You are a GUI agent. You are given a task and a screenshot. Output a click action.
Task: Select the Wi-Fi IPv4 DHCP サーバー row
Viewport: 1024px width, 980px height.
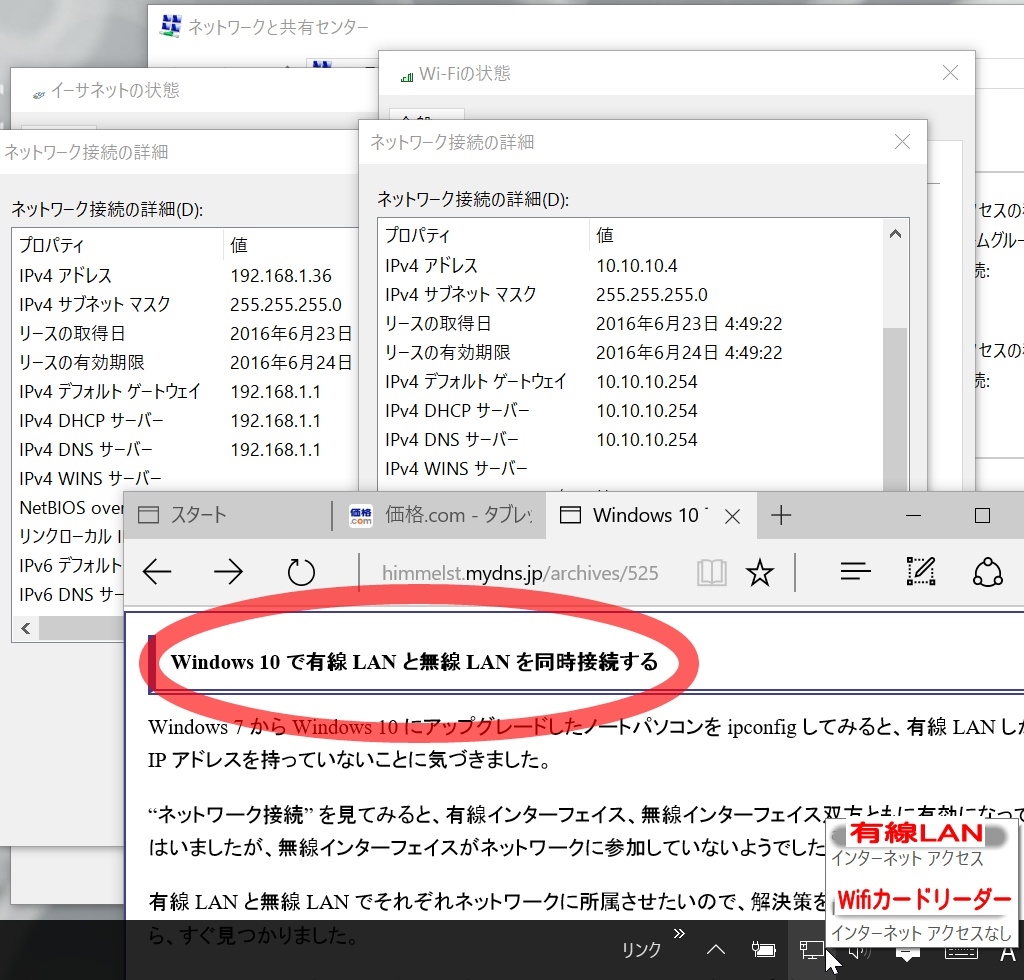(630, 411)
